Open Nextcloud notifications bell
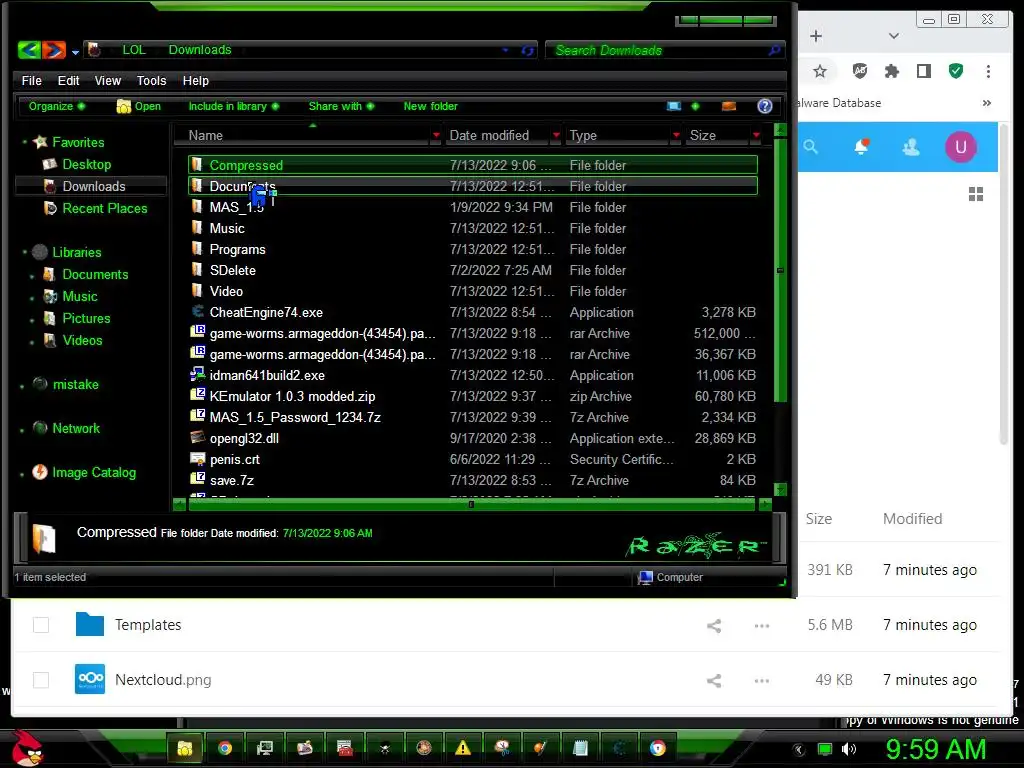The width and height of the screenshot is (1024, 768). (x=861, y=147)
